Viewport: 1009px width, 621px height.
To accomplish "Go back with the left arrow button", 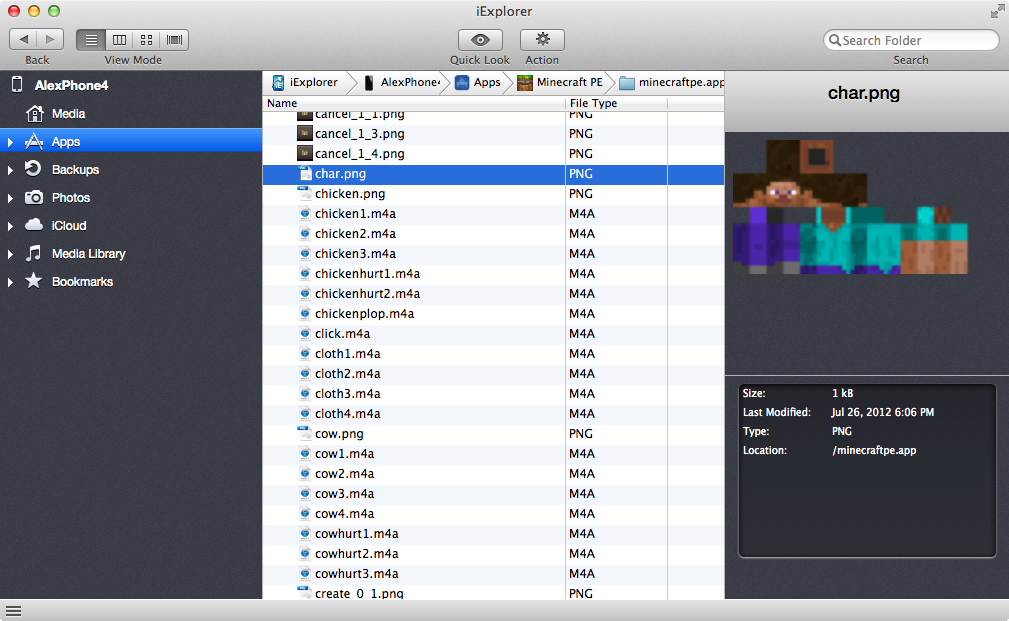I will pos(23,40).
